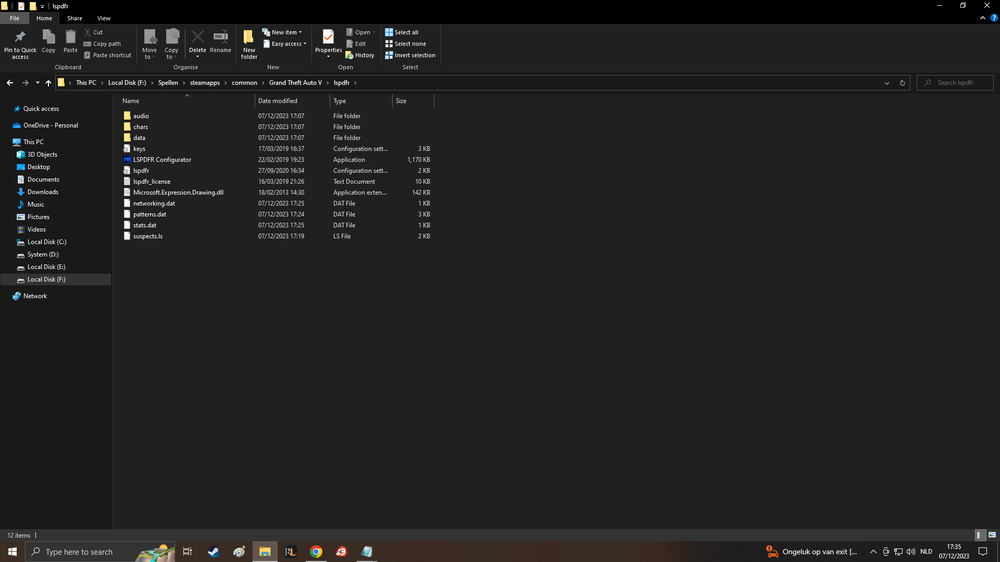Open the Copy to dropdown
The image size is (1000, 562).
click(172, 44)
